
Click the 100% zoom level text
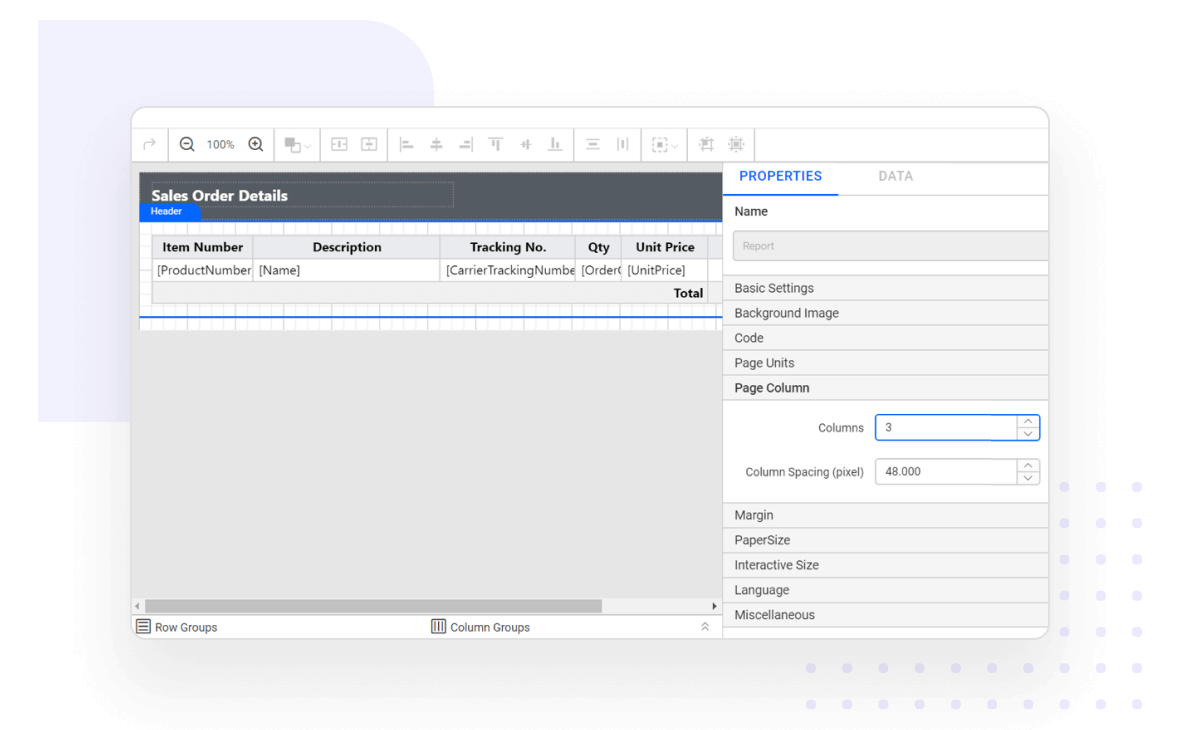[220, 144]
